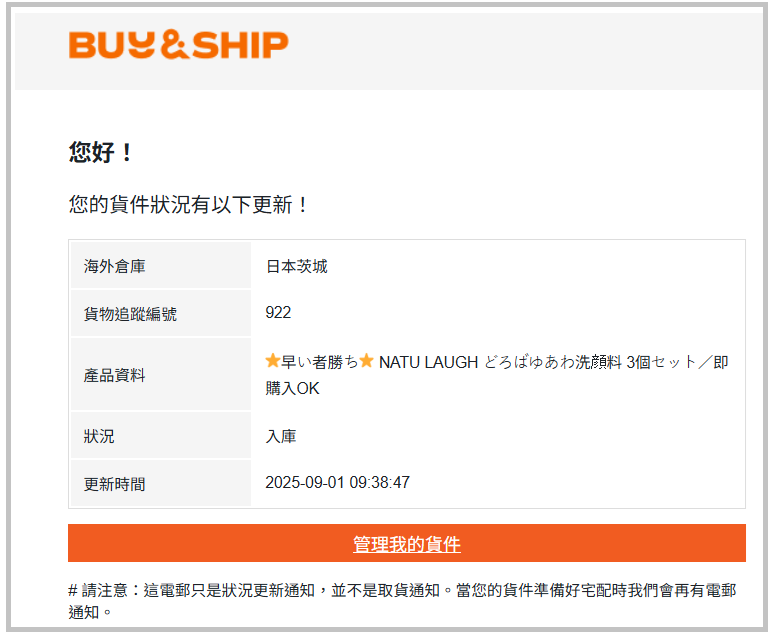
Task: Click the 入庫 status value
Action: coord(280,437)
